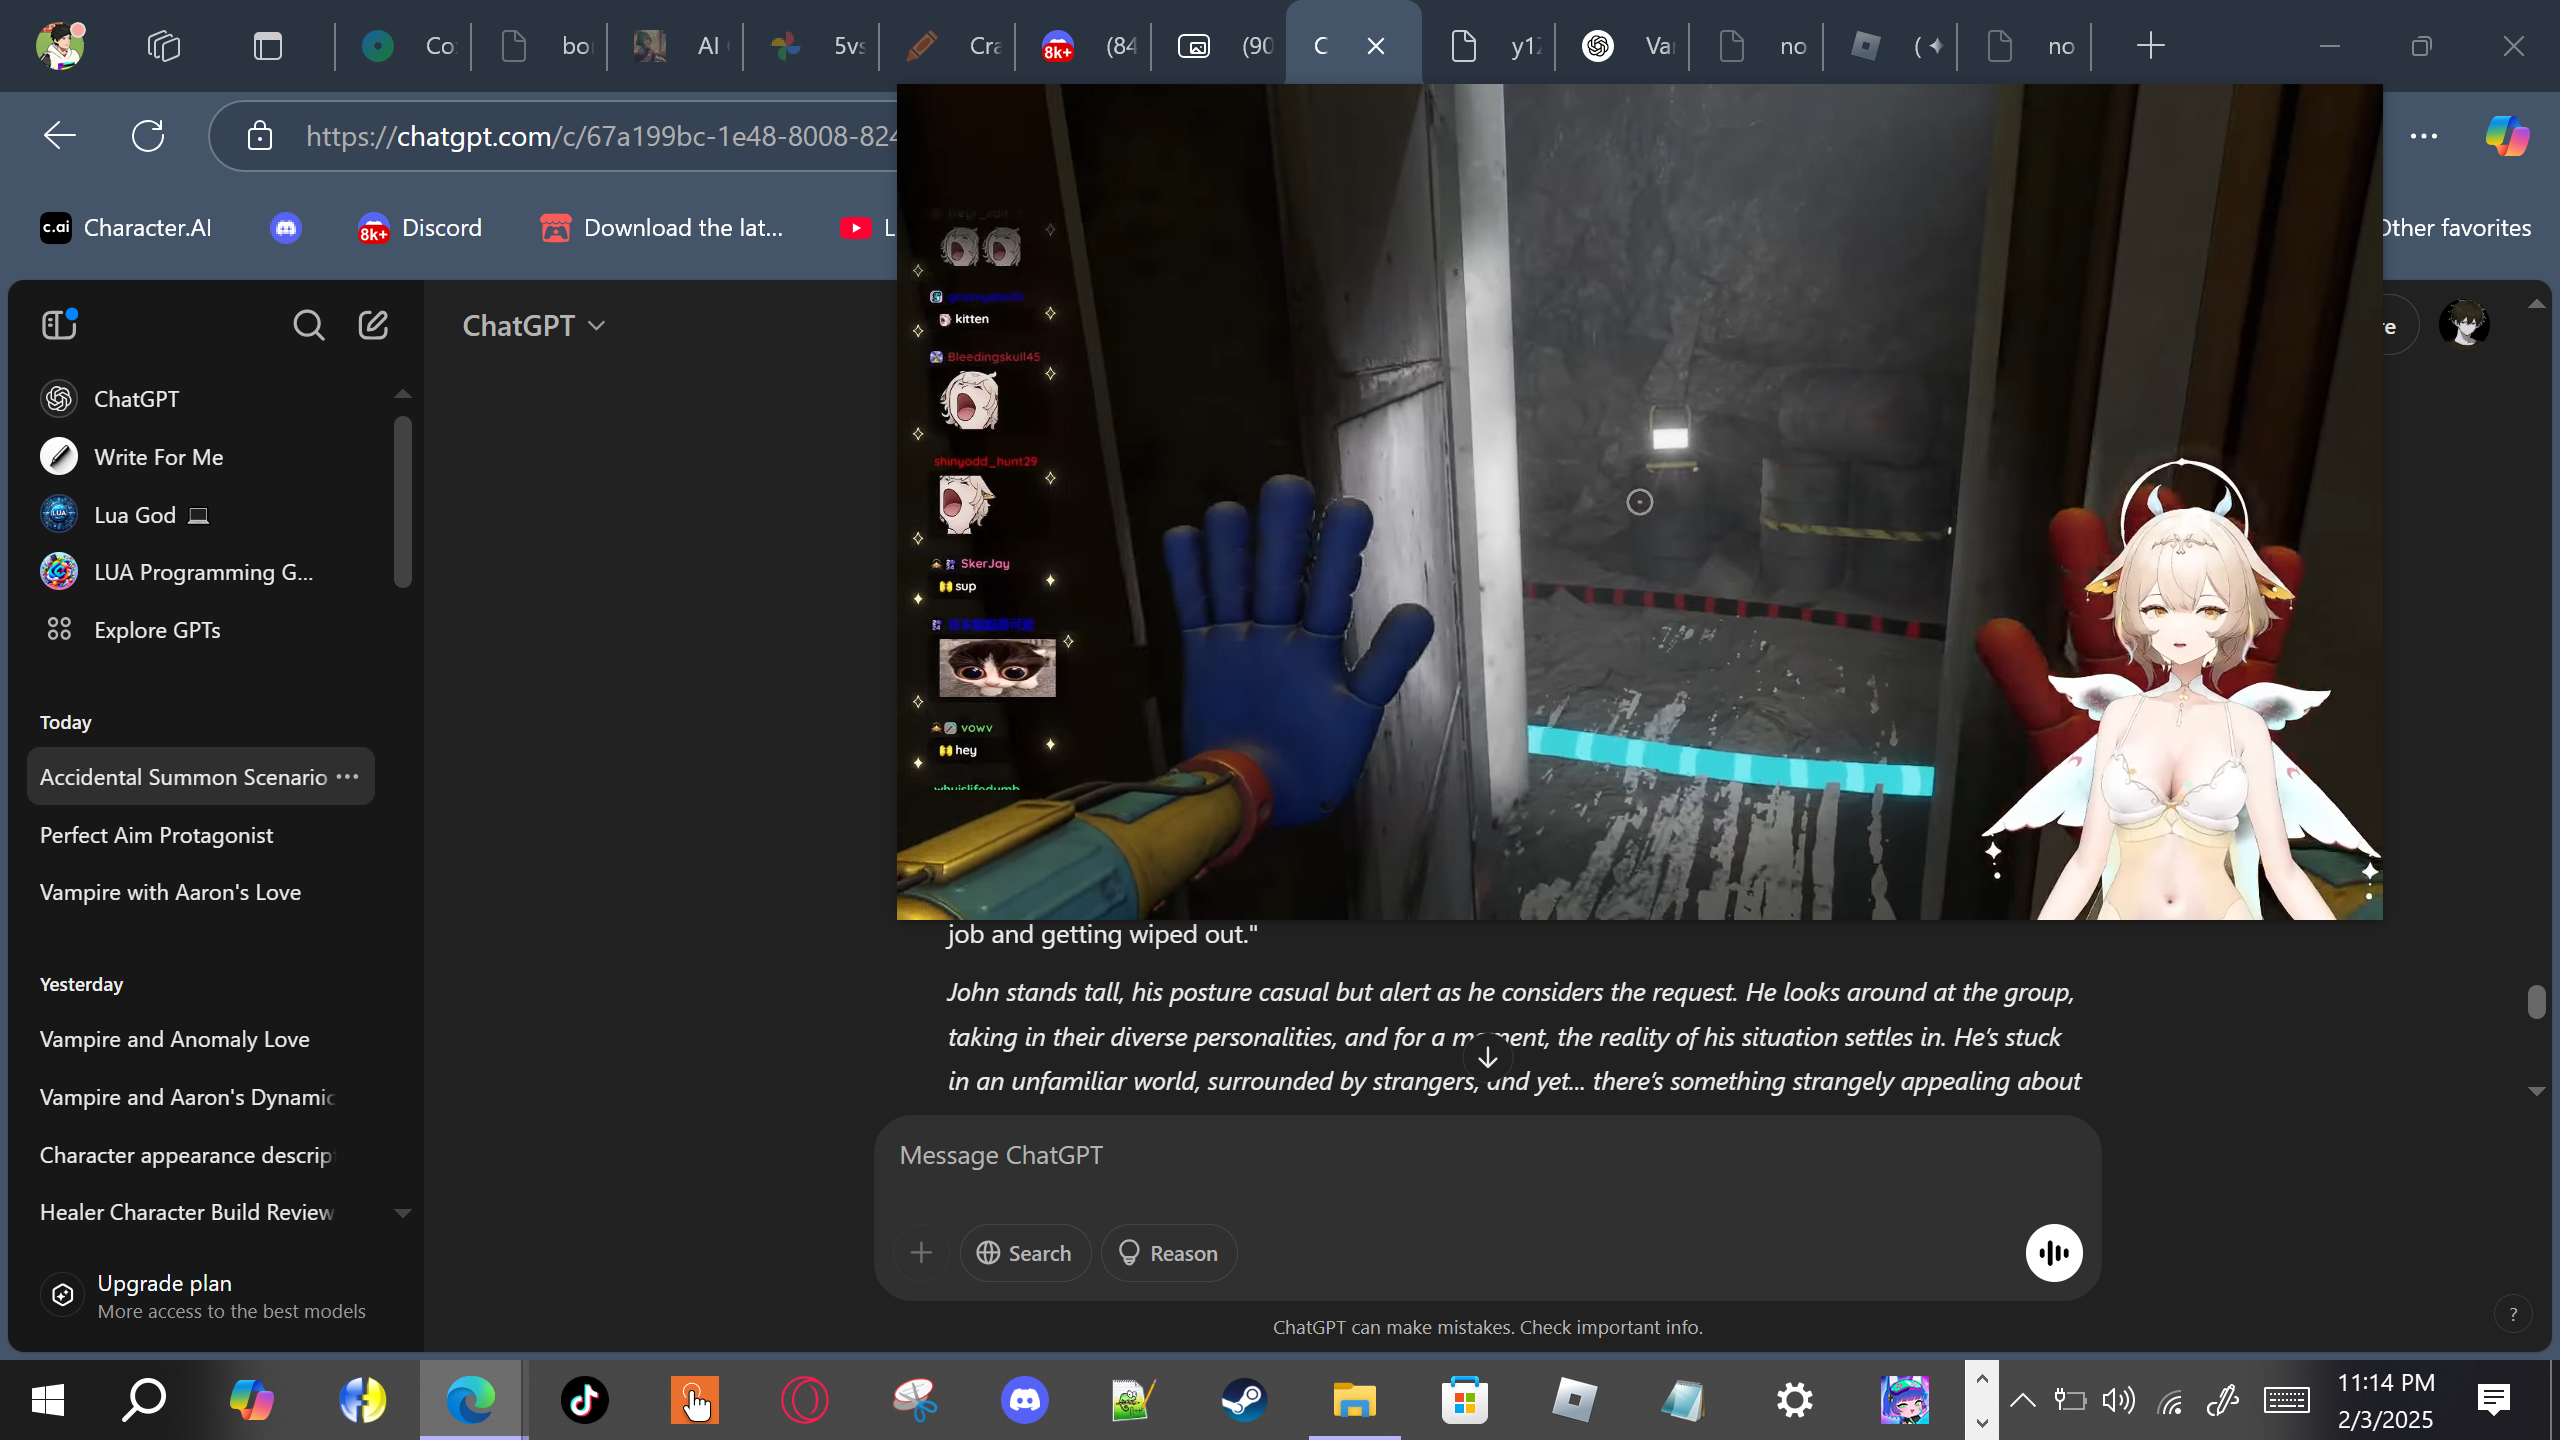Screen dimensions: 2560x1440
Task: Go back with the browser back arrow
Action: click(x=60, y=135)
